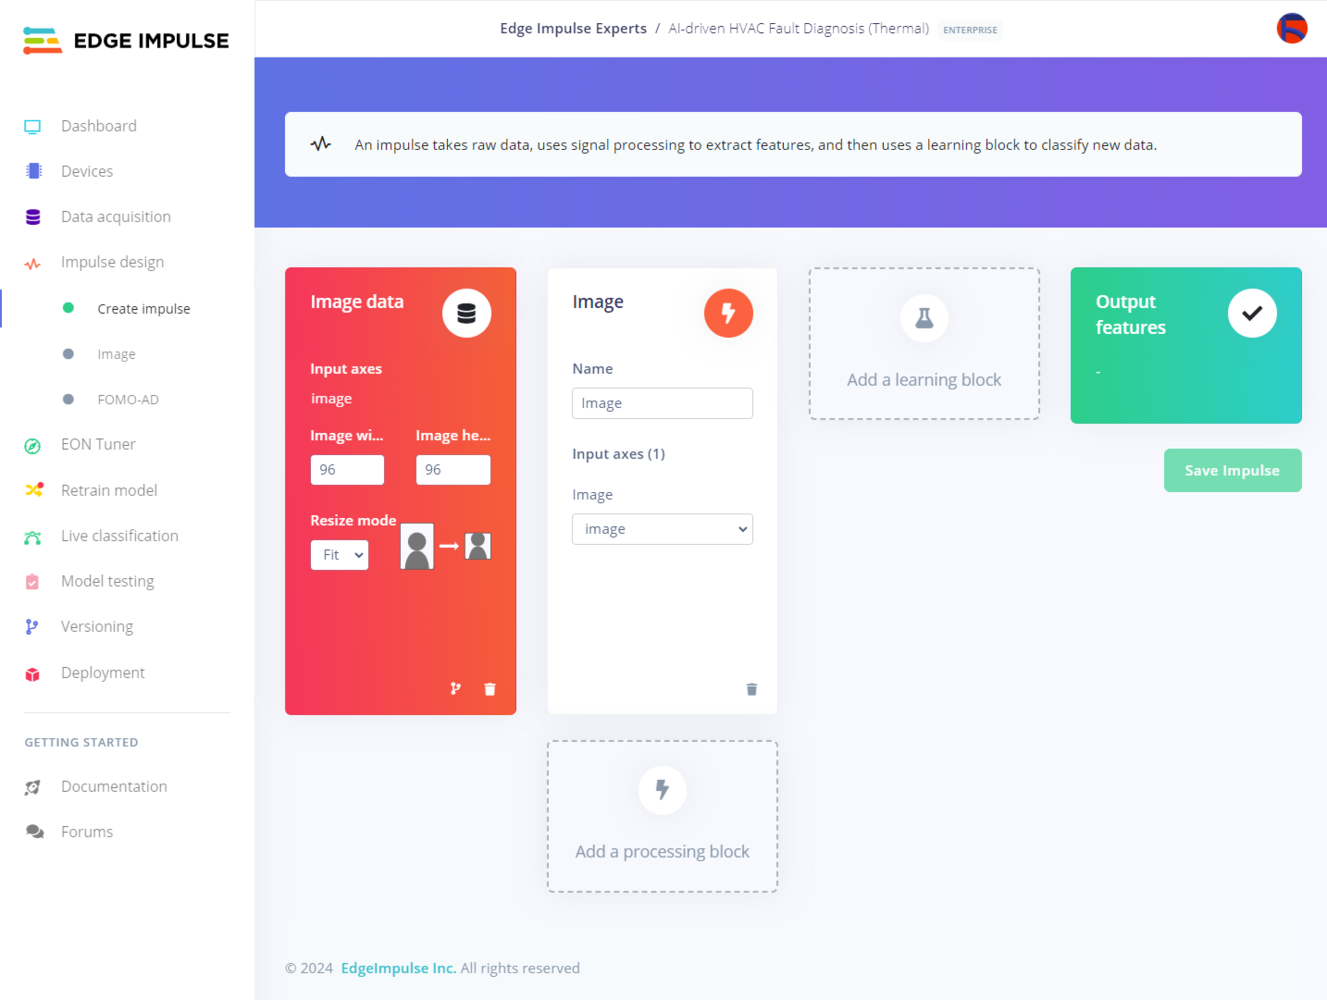Go to Devices in sidebar
The height and width of the screenshot is (1000, 1327).
click(x=87, y=171)
